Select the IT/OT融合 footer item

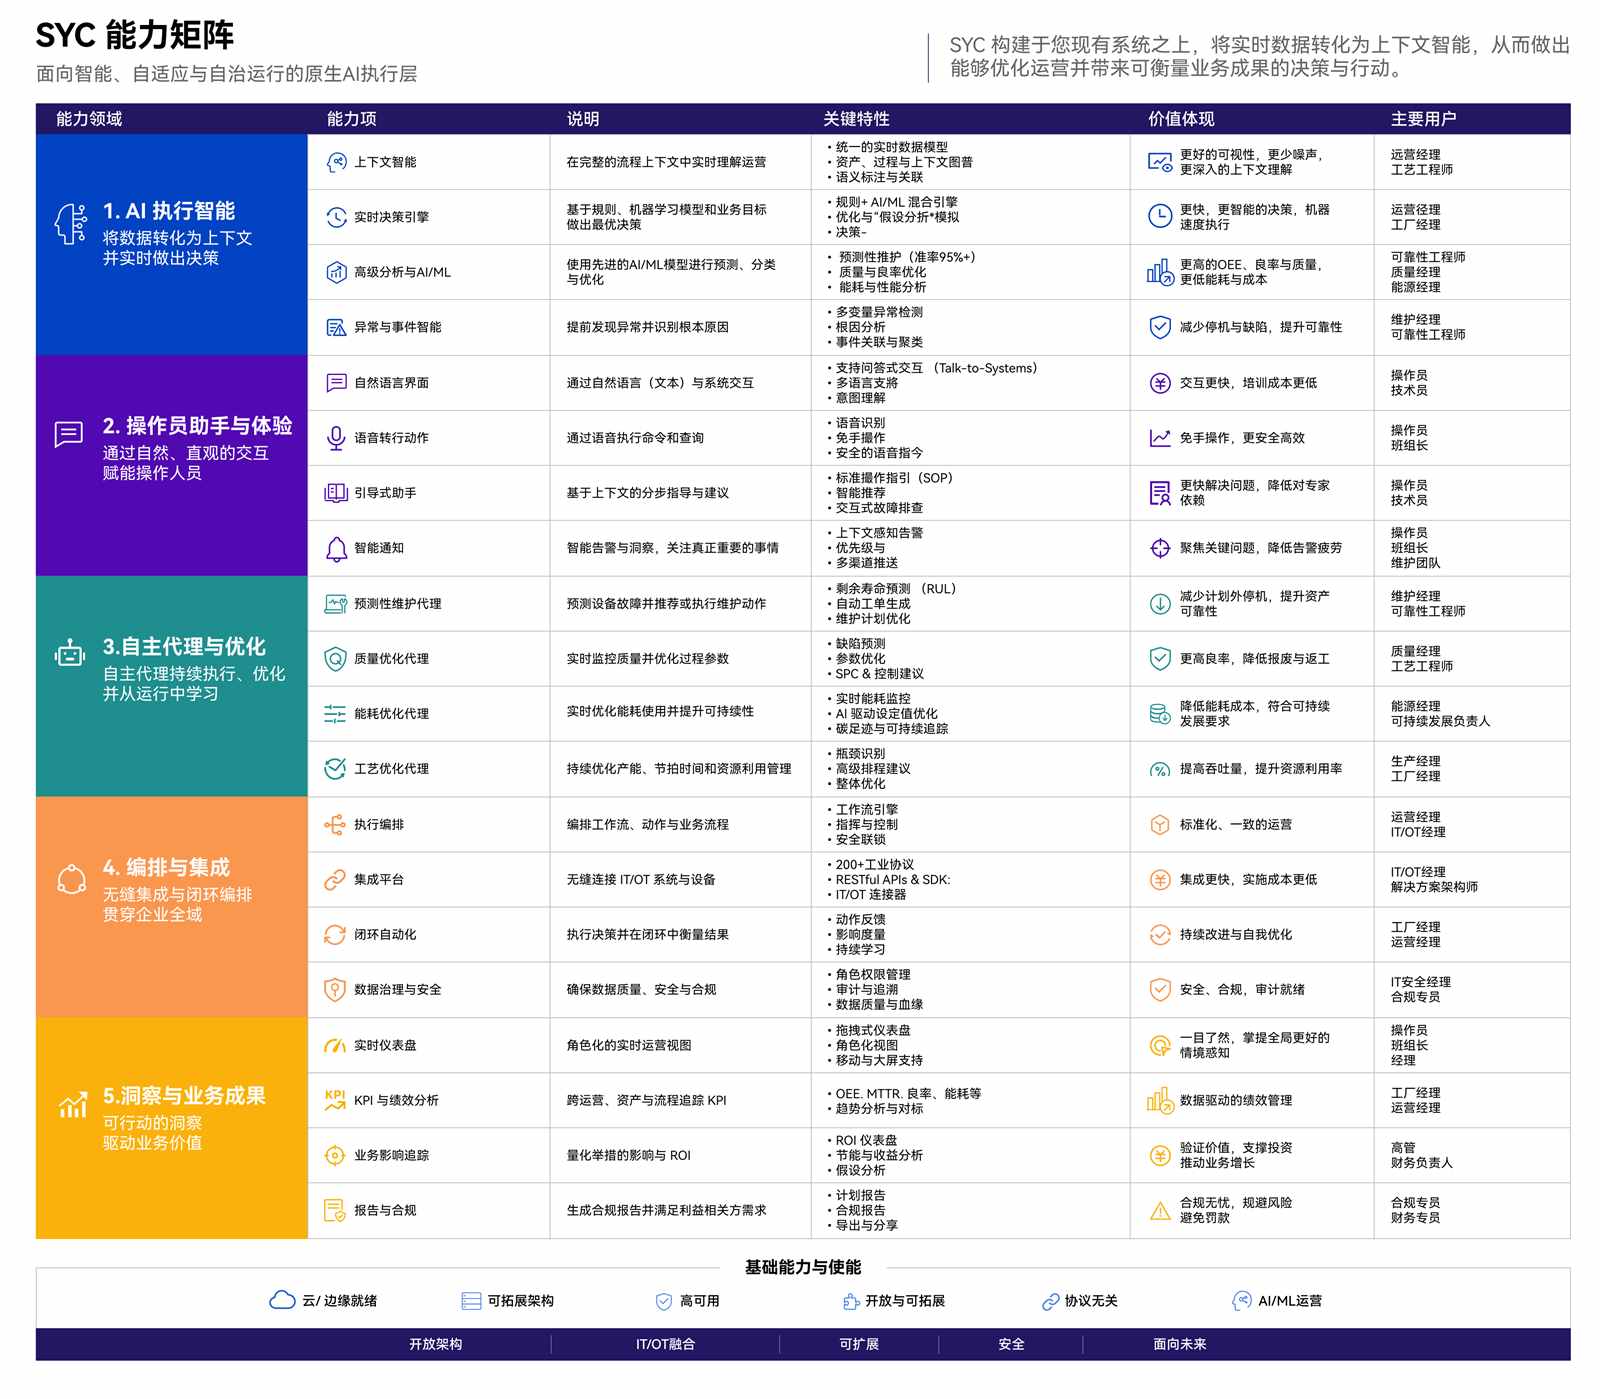(665, 1344)
